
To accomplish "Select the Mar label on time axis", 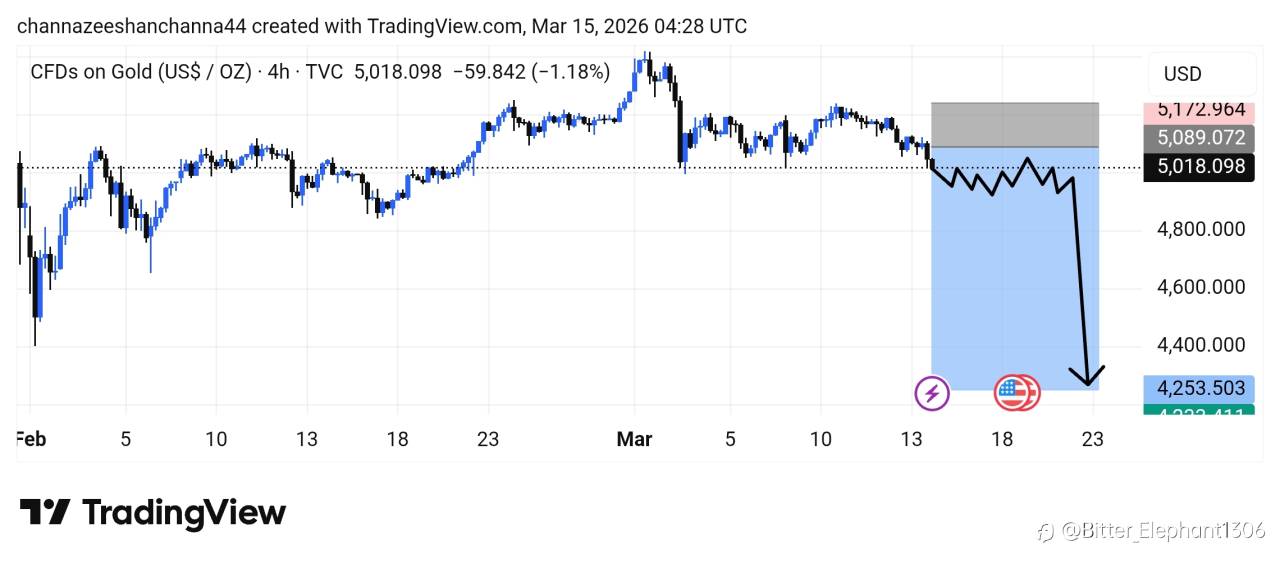I will pyautogui.click(x=634, y=439).
